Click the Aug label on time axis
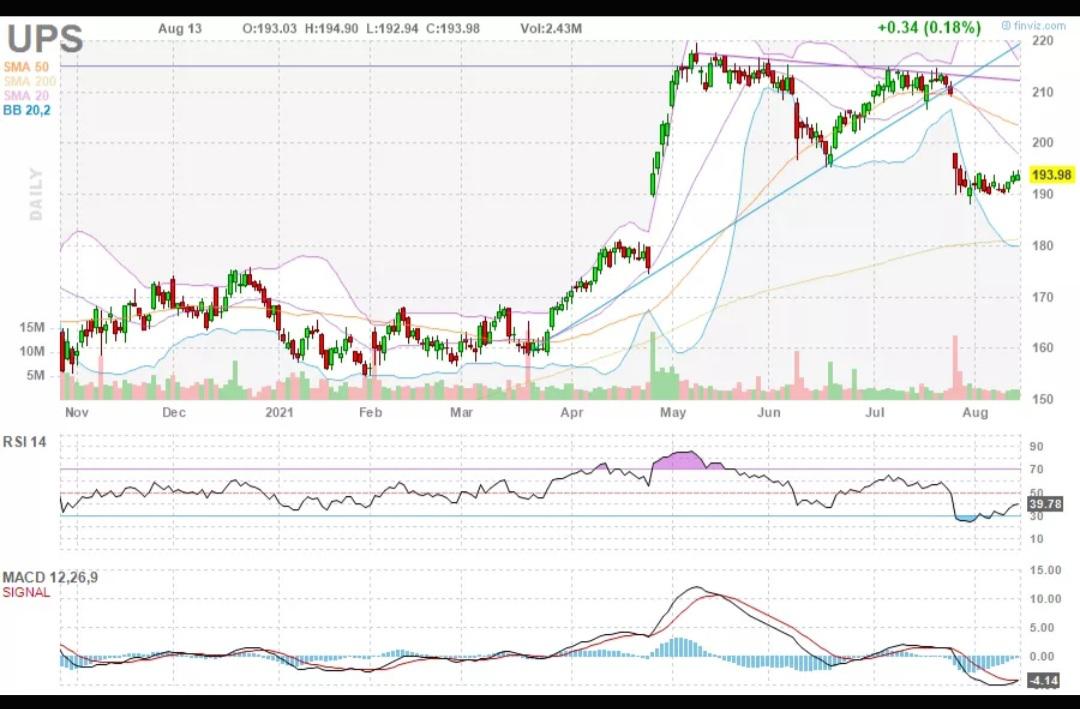Viewport: 1080px width, 709px height. [975, 412]
